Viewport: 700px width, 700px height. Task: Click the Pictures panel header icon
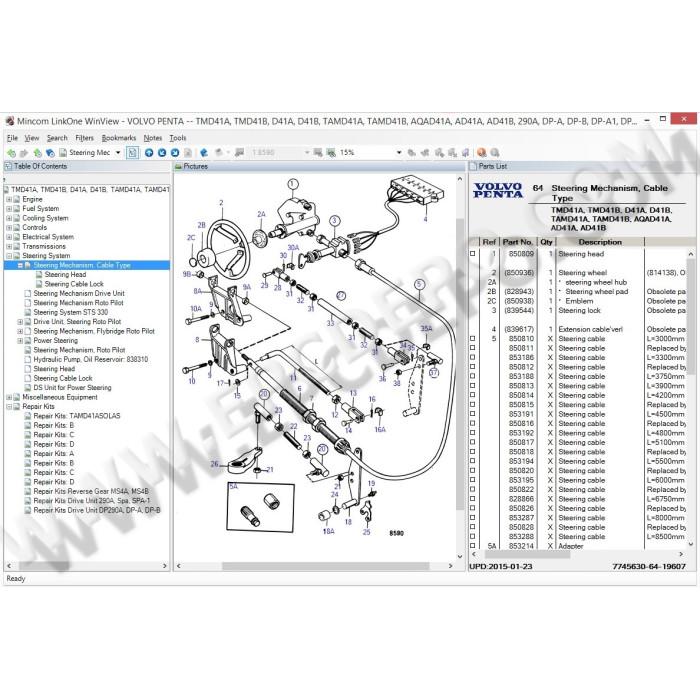[179, 167]
